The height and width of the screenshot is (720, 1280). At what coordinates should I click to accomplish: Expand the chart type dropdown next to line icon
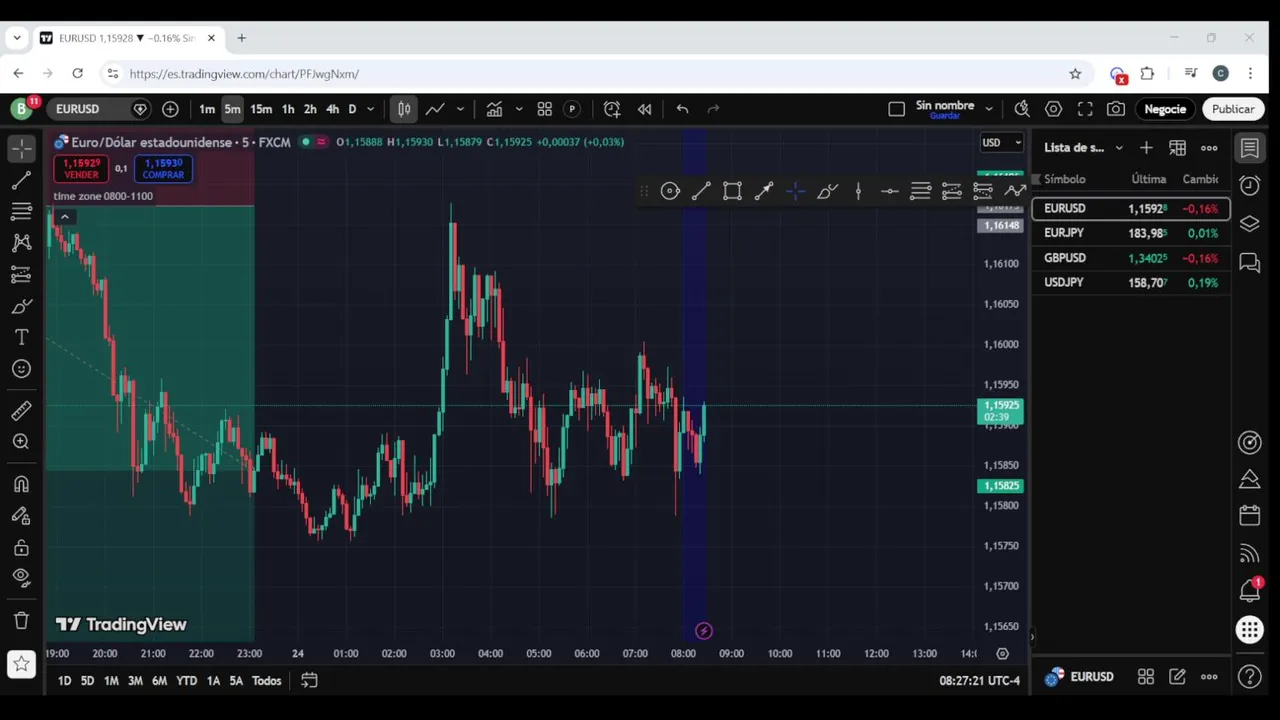point(460,109)
